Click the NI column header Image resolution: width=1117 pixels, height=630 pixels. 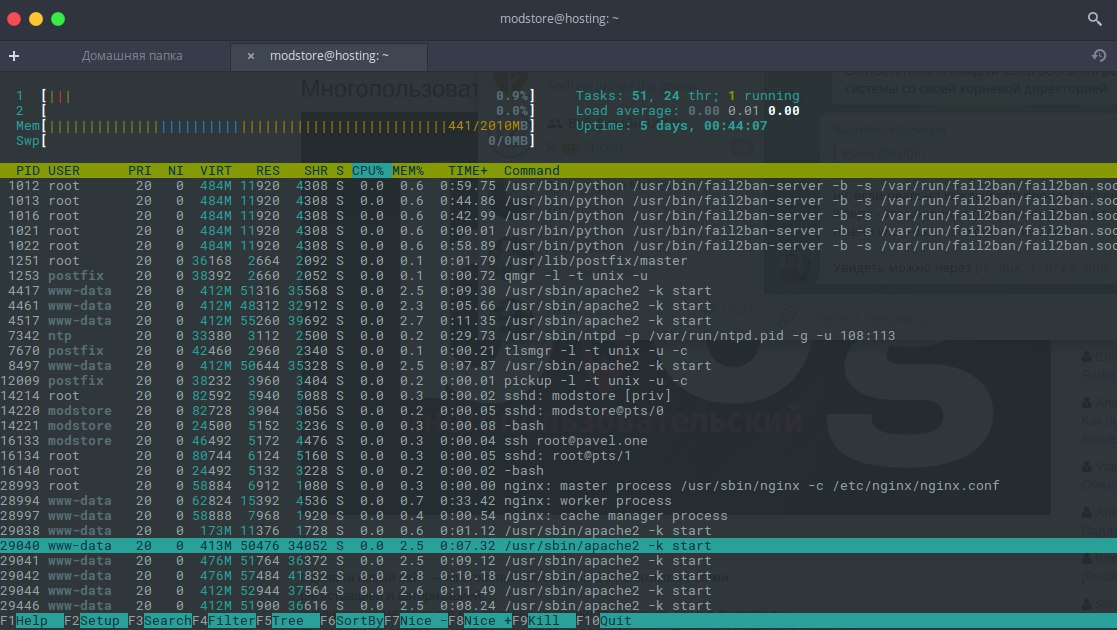point(175,171)
